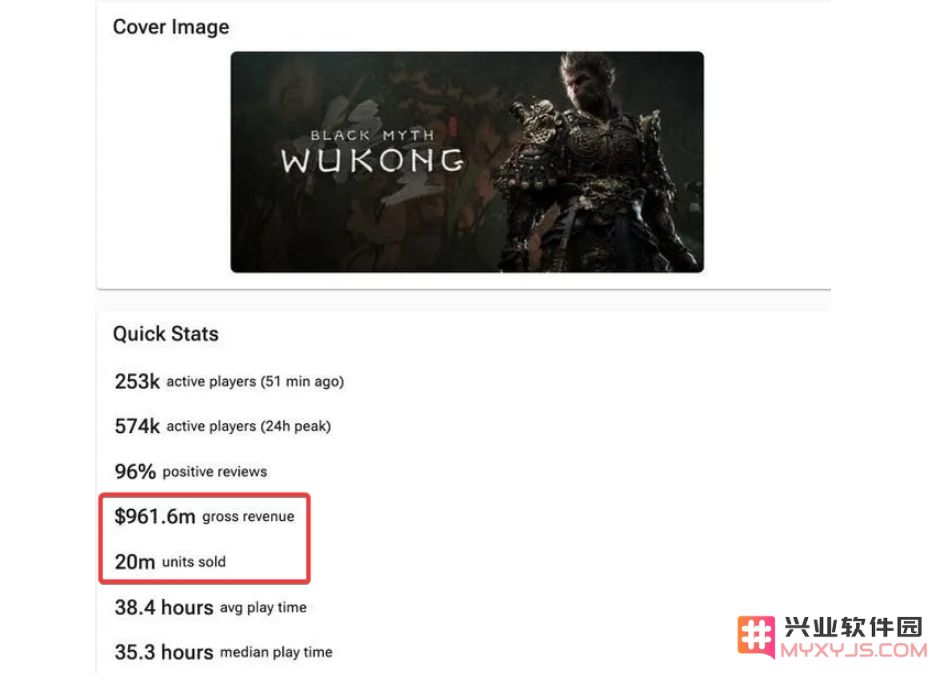The height and width of the screenshot is (674, 940).
Task: Click the 38.4 hours avg play time
Action: pos(210,607)
